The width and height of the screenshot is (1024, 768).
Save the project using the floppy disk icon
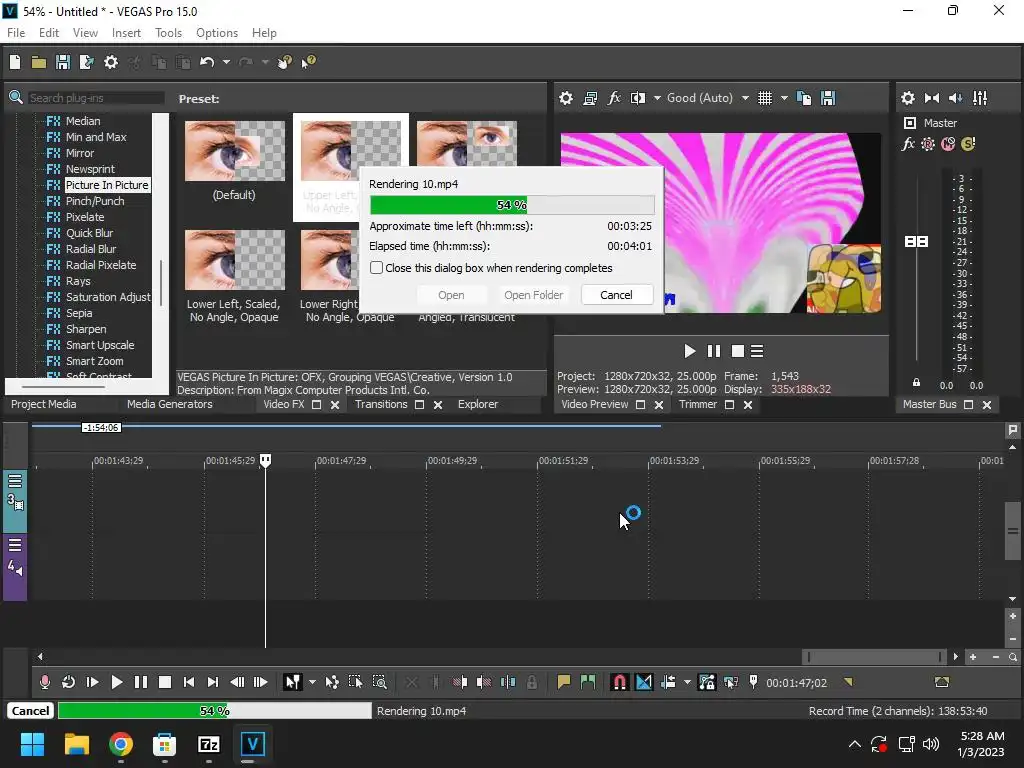[x=63, y=62]
